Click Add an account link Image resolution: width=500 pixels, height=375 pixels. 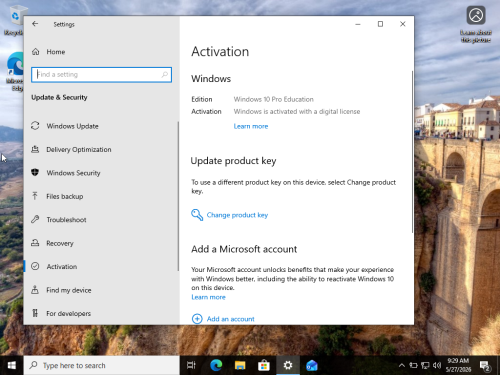(230, 319)
